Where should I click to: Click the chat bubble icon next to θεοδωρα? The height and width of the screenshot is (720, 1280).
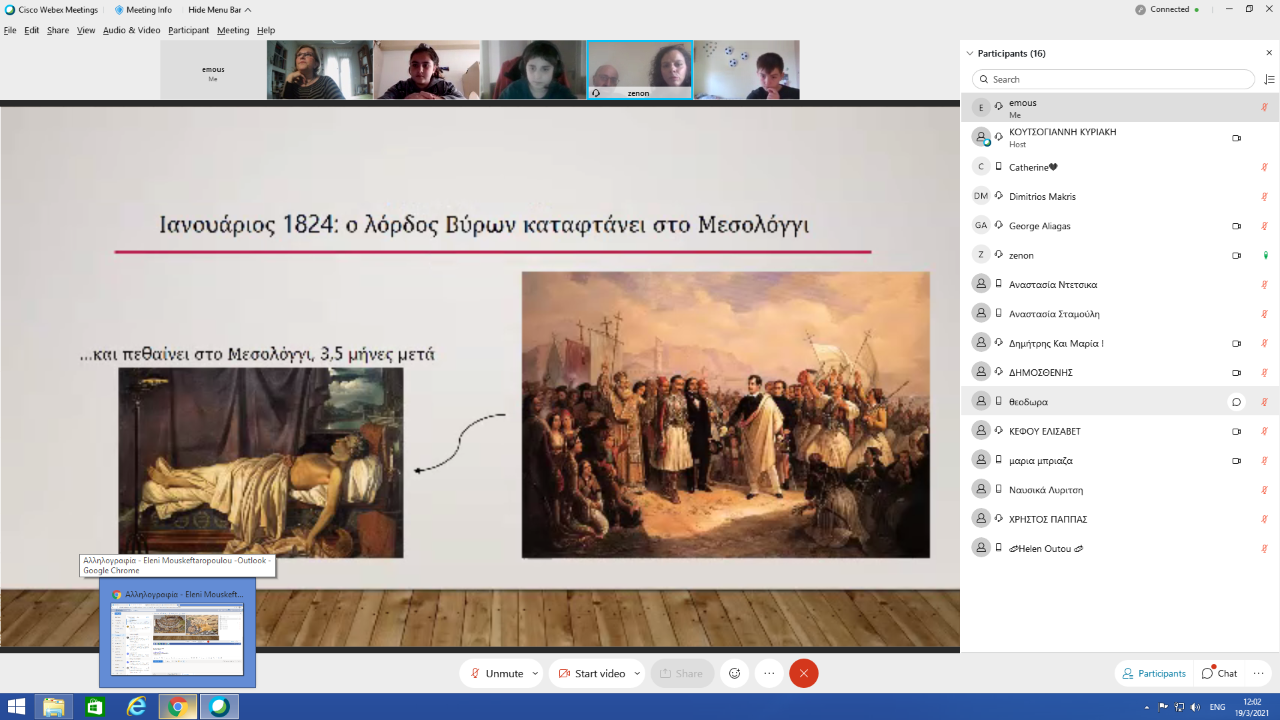tap(1236, 402)
